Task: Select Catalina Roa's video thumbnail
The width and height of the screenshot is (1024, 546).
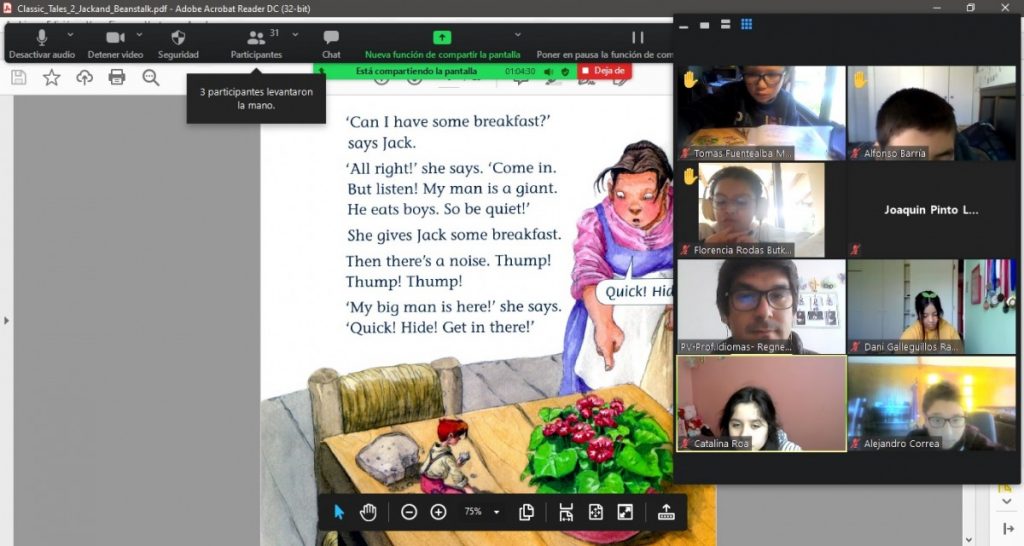Action: (x=761, y=403)
